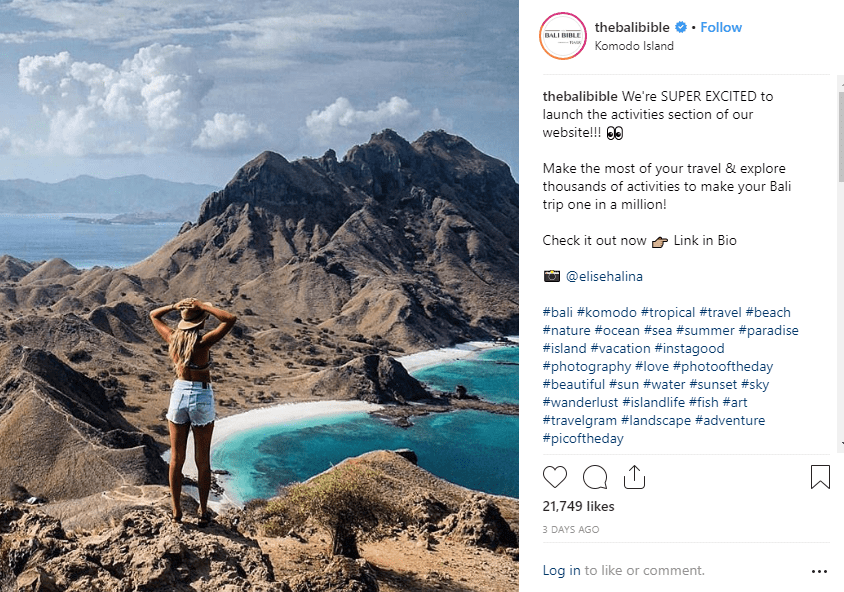
Task: Open comments via speech bubble icon
Action: point(595,477)
